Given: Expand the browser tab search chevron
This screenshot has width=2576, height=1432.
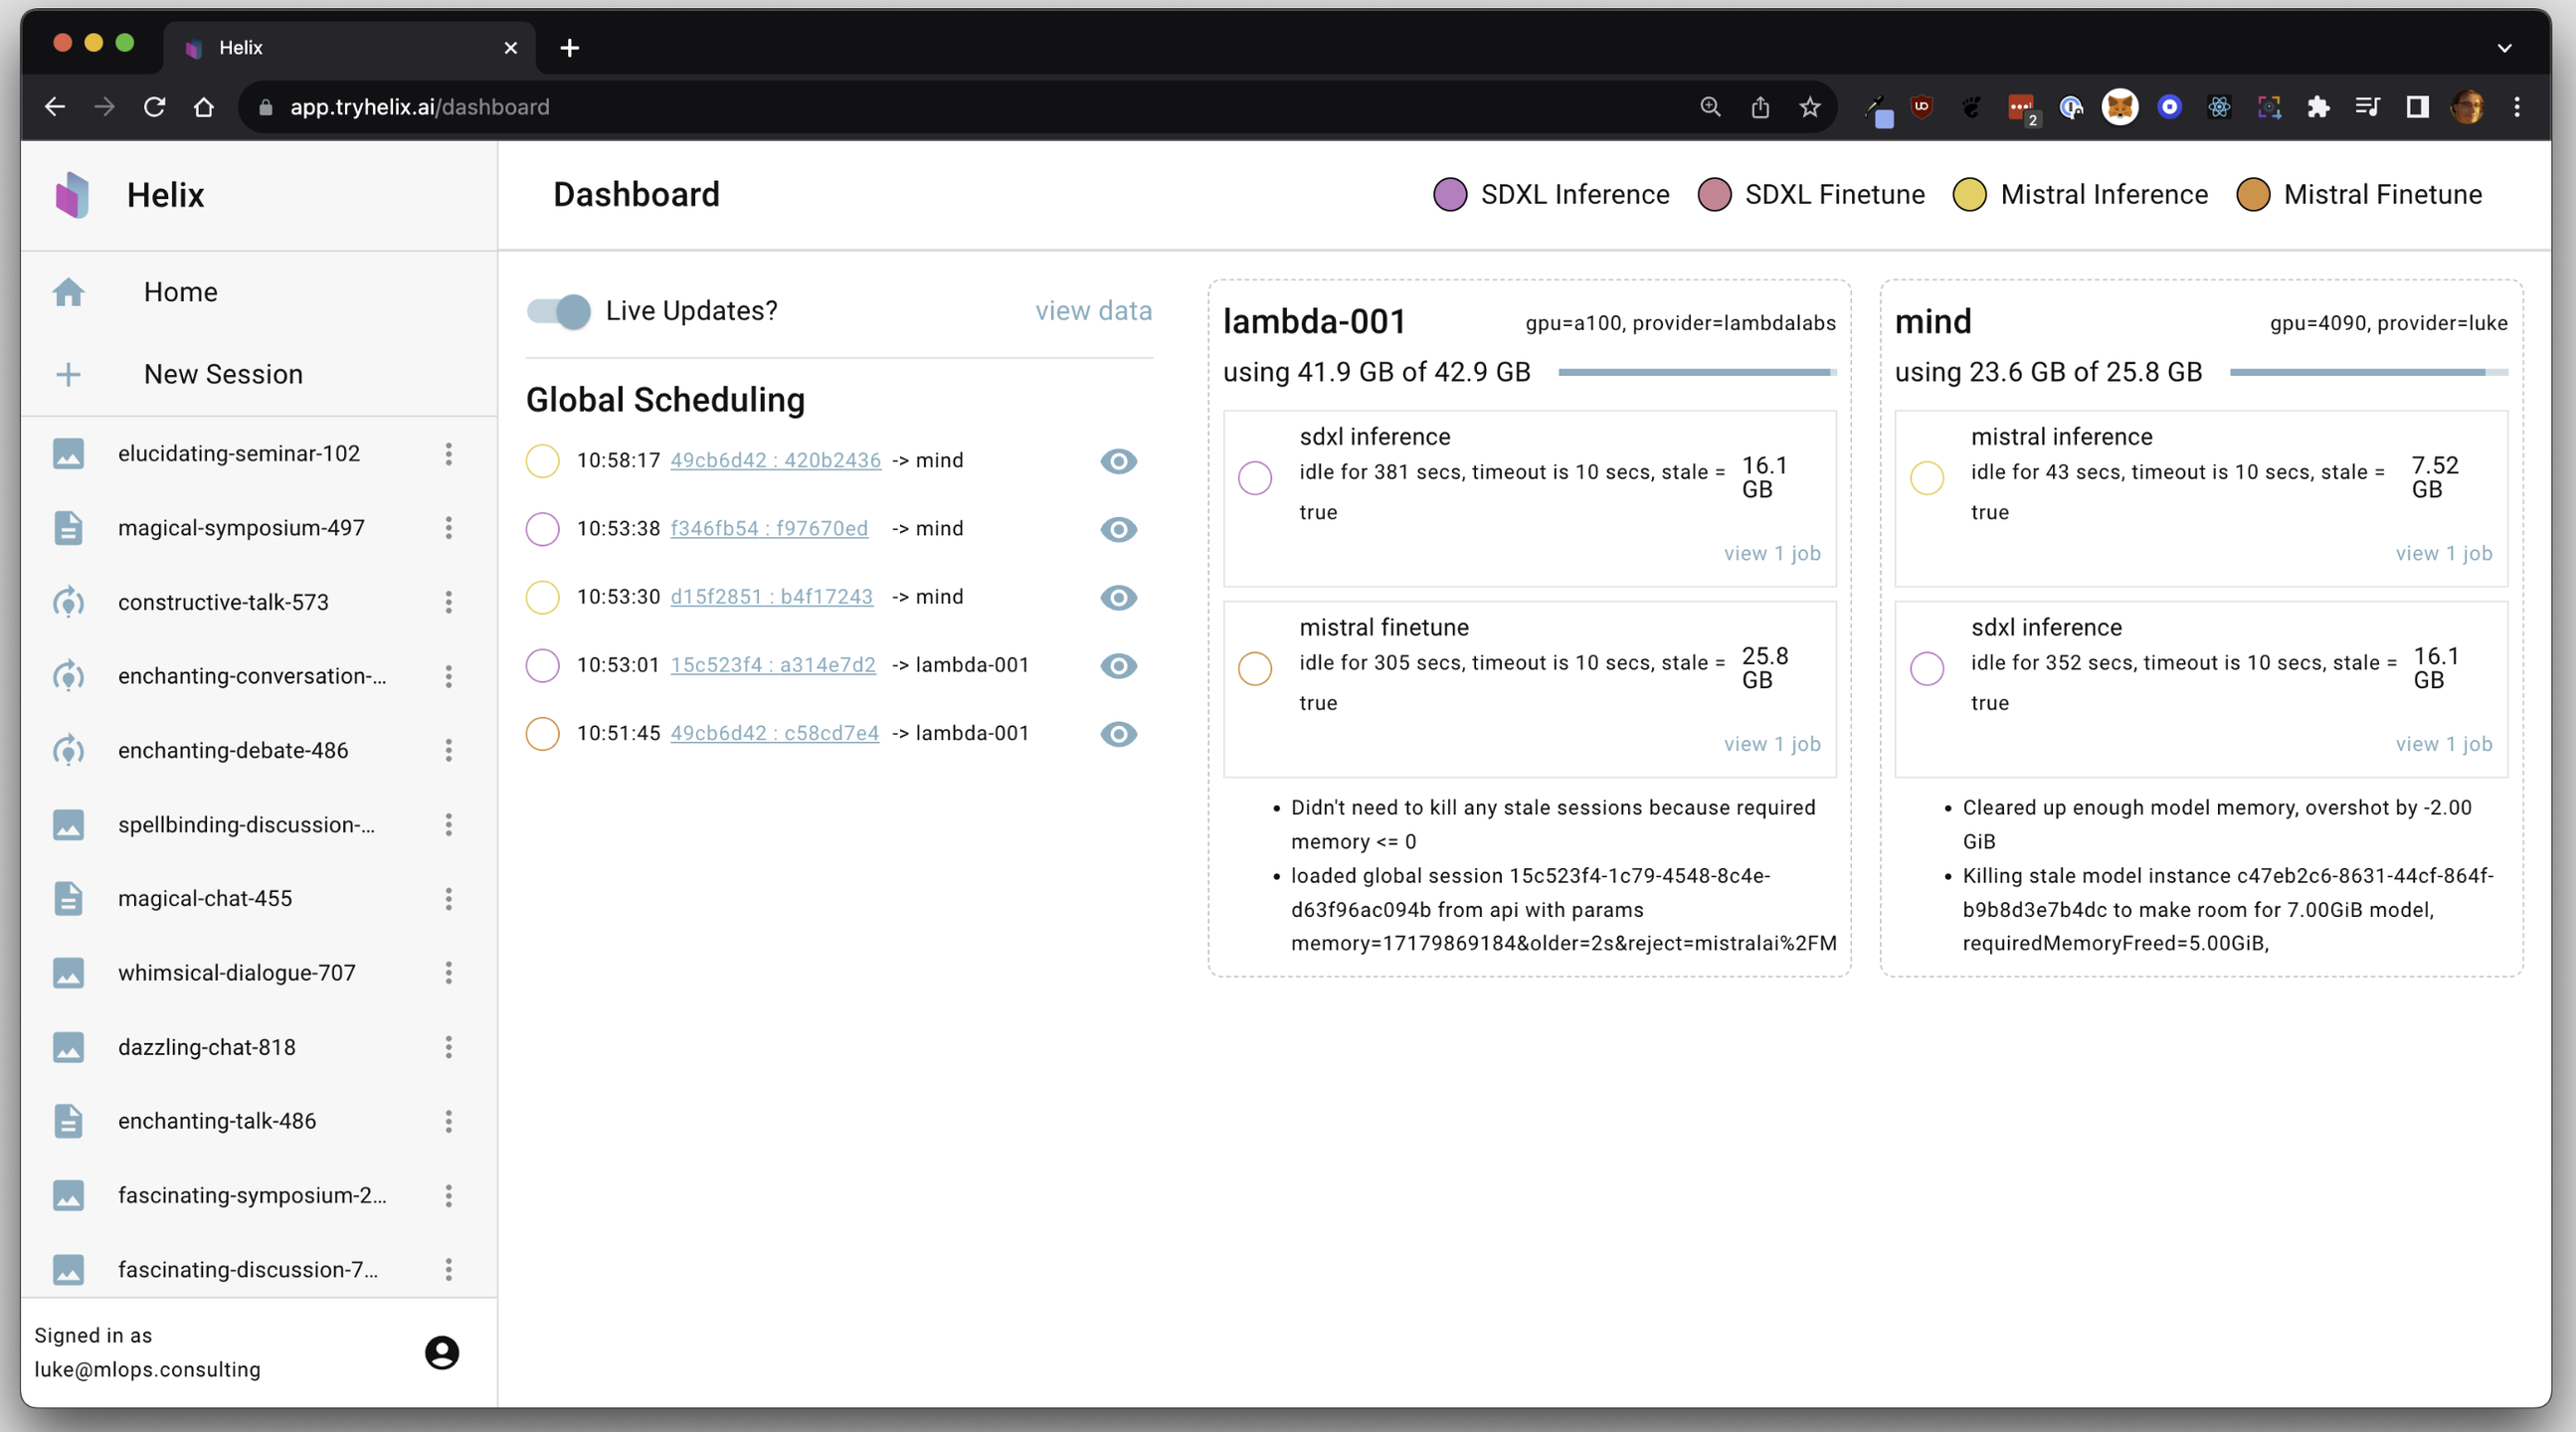Looking at the screenshot, I should point(2503,48).
